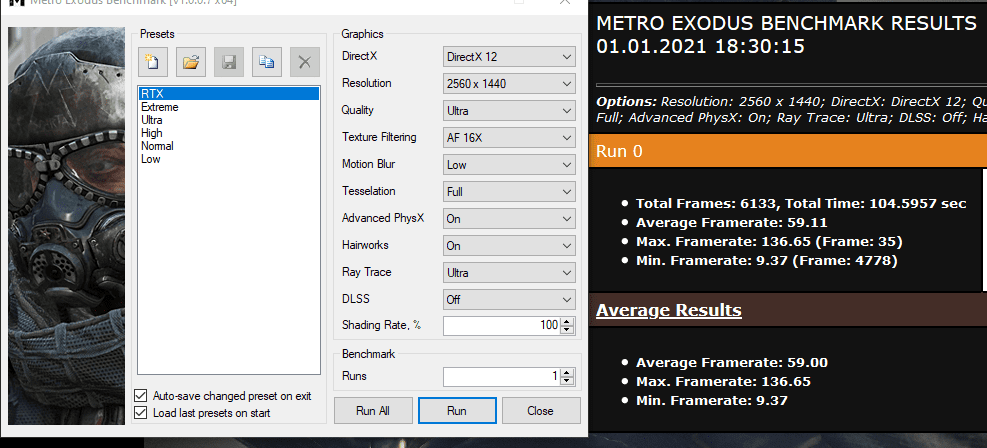Select the Extreme preset
The image size is (987, 448).
(x=159, y=107)
